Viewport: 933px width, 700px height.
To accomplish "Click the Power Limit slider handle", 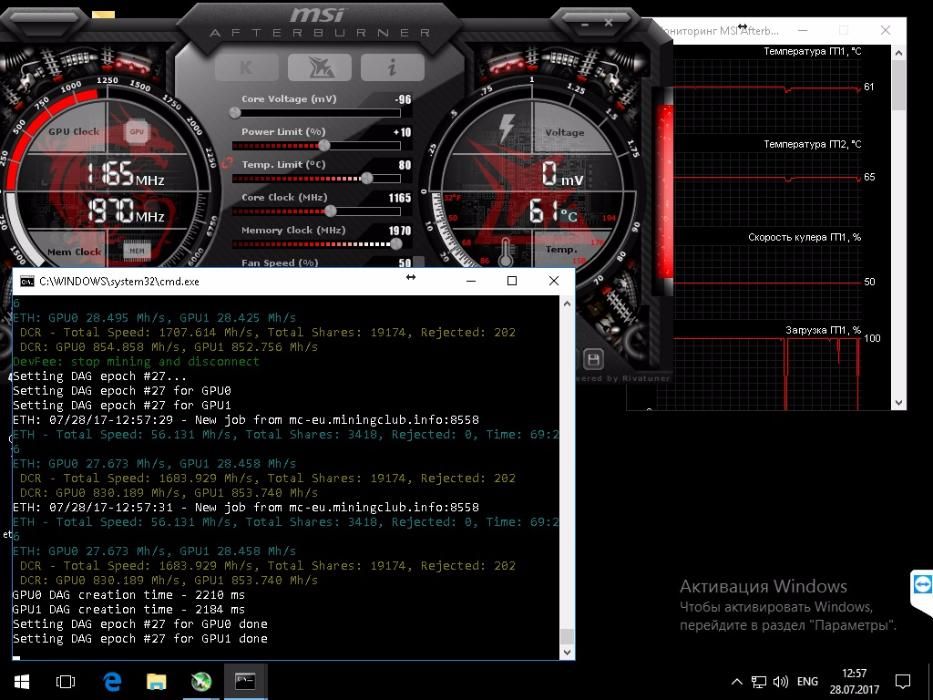I will click(324, 145).
